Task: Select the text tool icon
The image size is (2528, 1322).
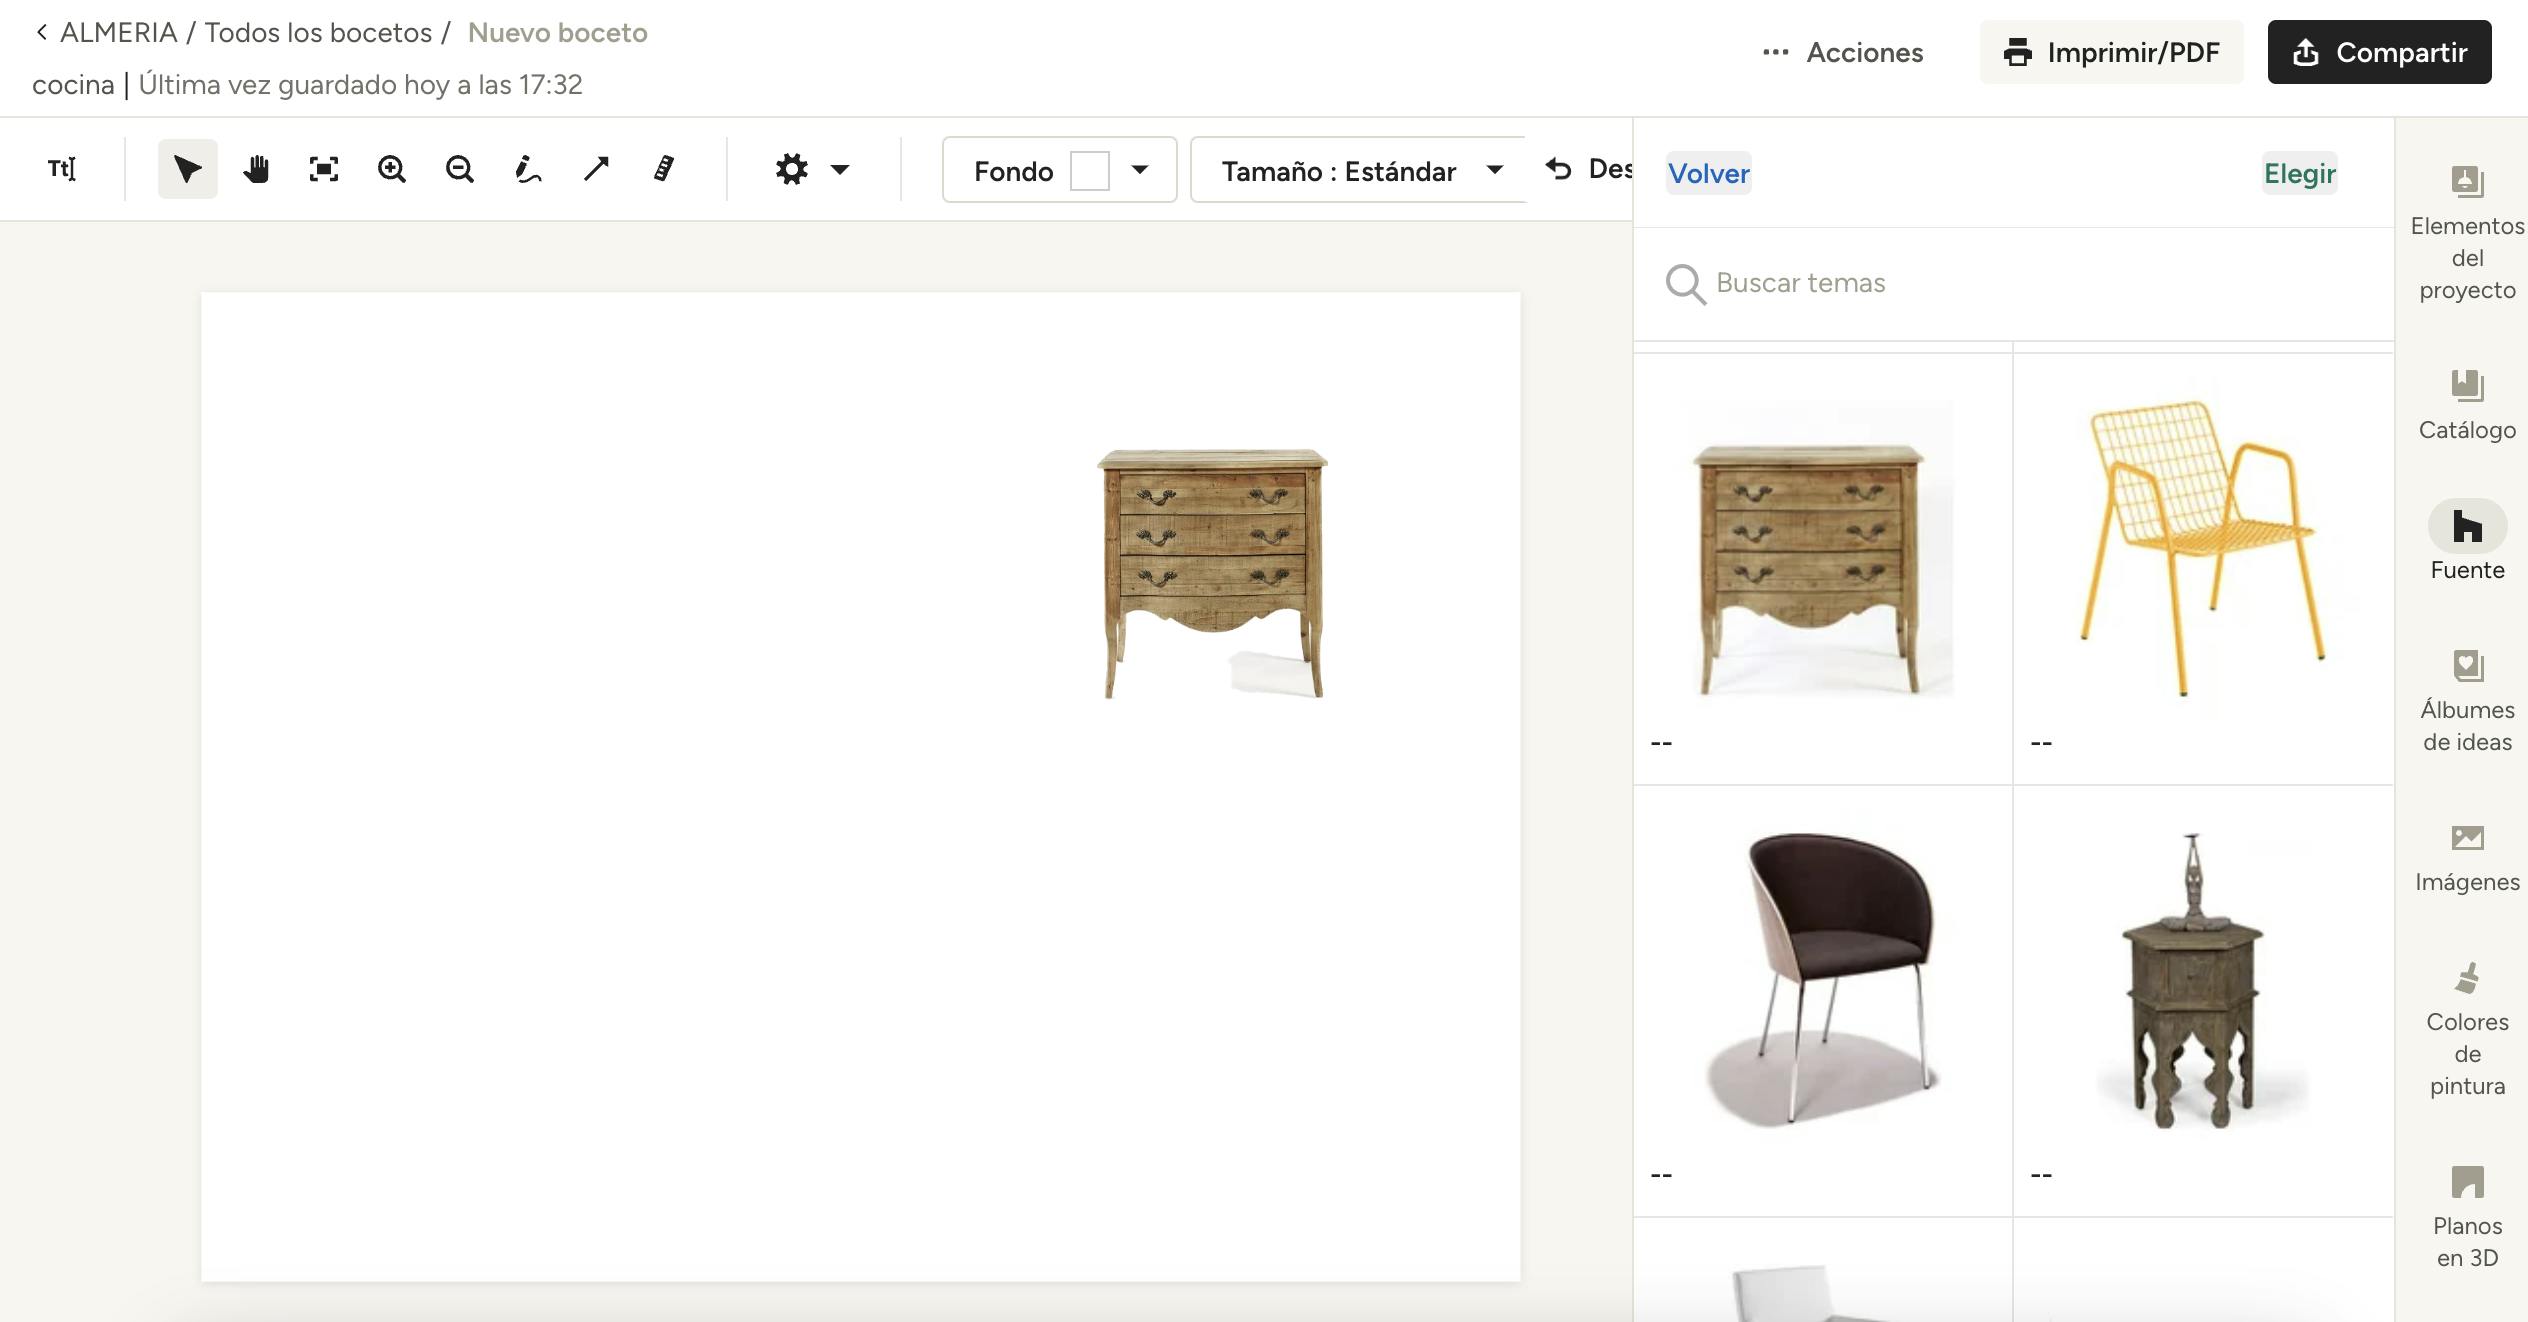Action: [x=62, y=169]
